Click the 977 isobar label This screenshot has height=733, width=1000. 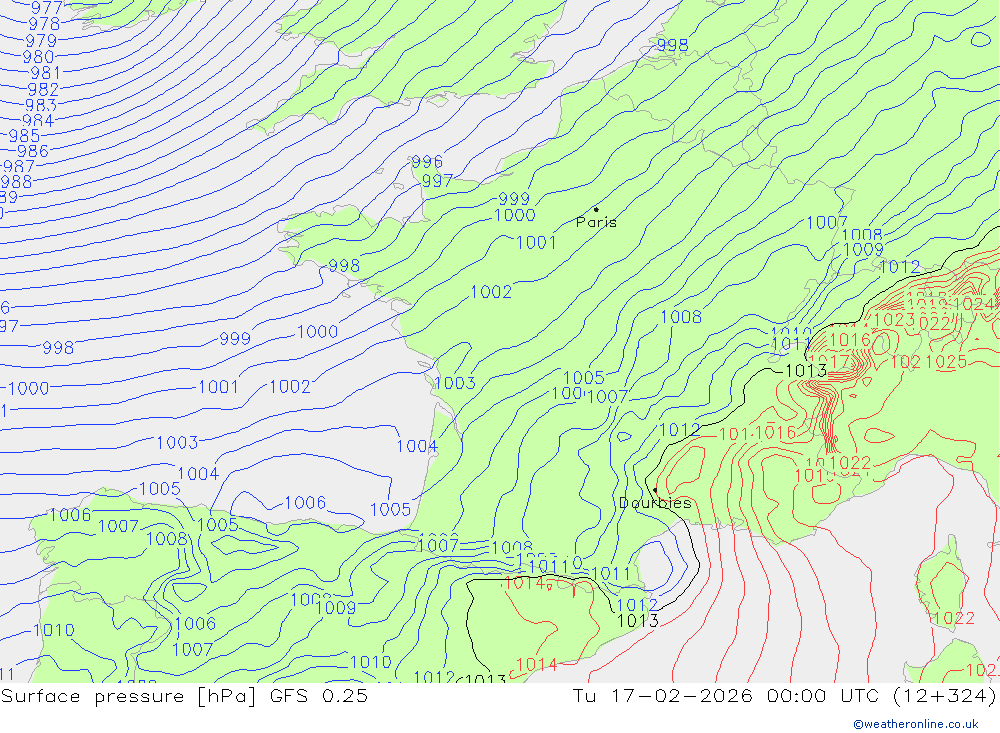pos(47,8)
